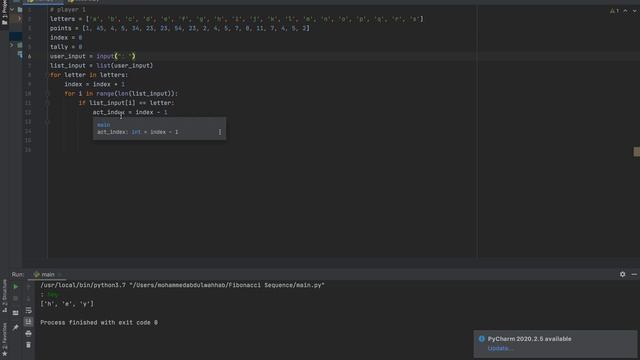Click the 'for letter in letters:' line
The image size is (640, 360).
[89, 75]
